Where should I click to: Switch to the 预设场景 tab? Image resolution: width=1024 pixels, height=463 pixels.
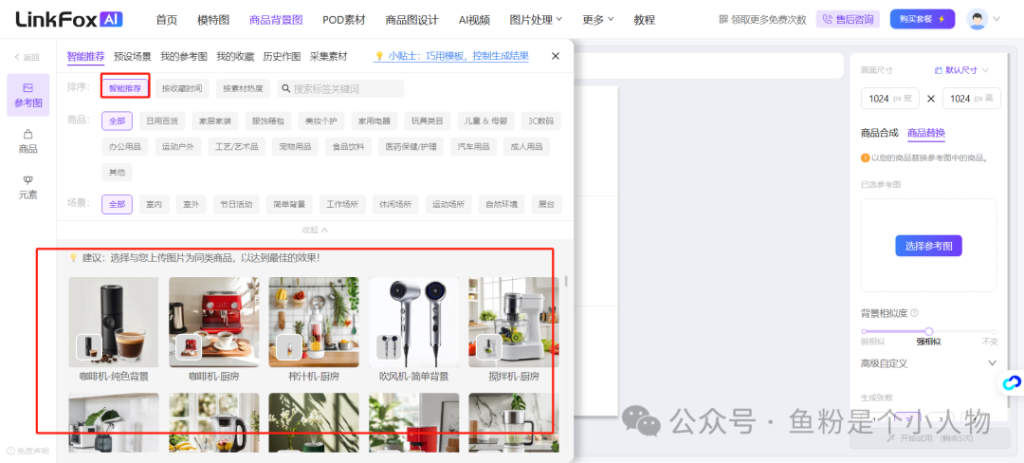pyautogui.click(x=133, y=56)
